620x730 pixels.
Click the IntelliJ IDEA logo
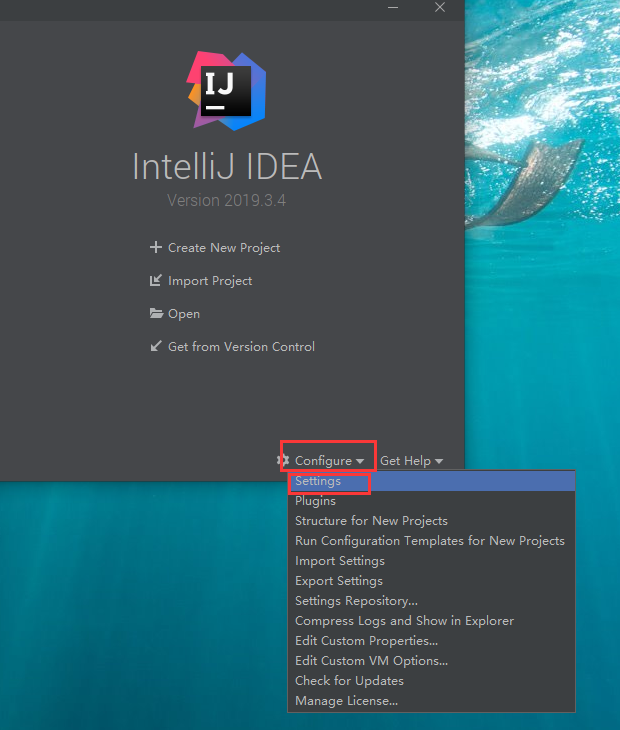coord(226,91)
